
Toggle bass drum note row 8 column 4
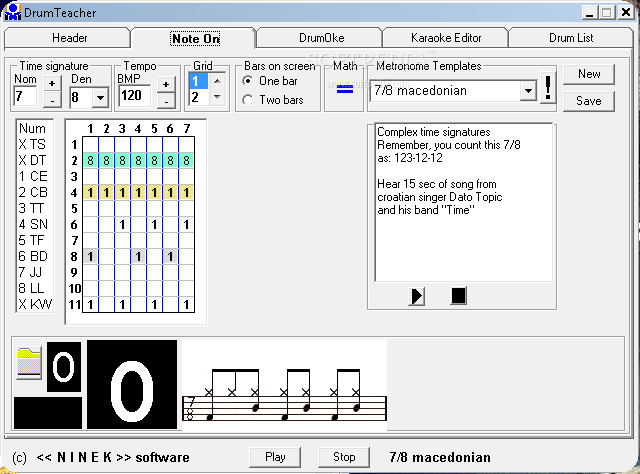(x=138, y=256)
